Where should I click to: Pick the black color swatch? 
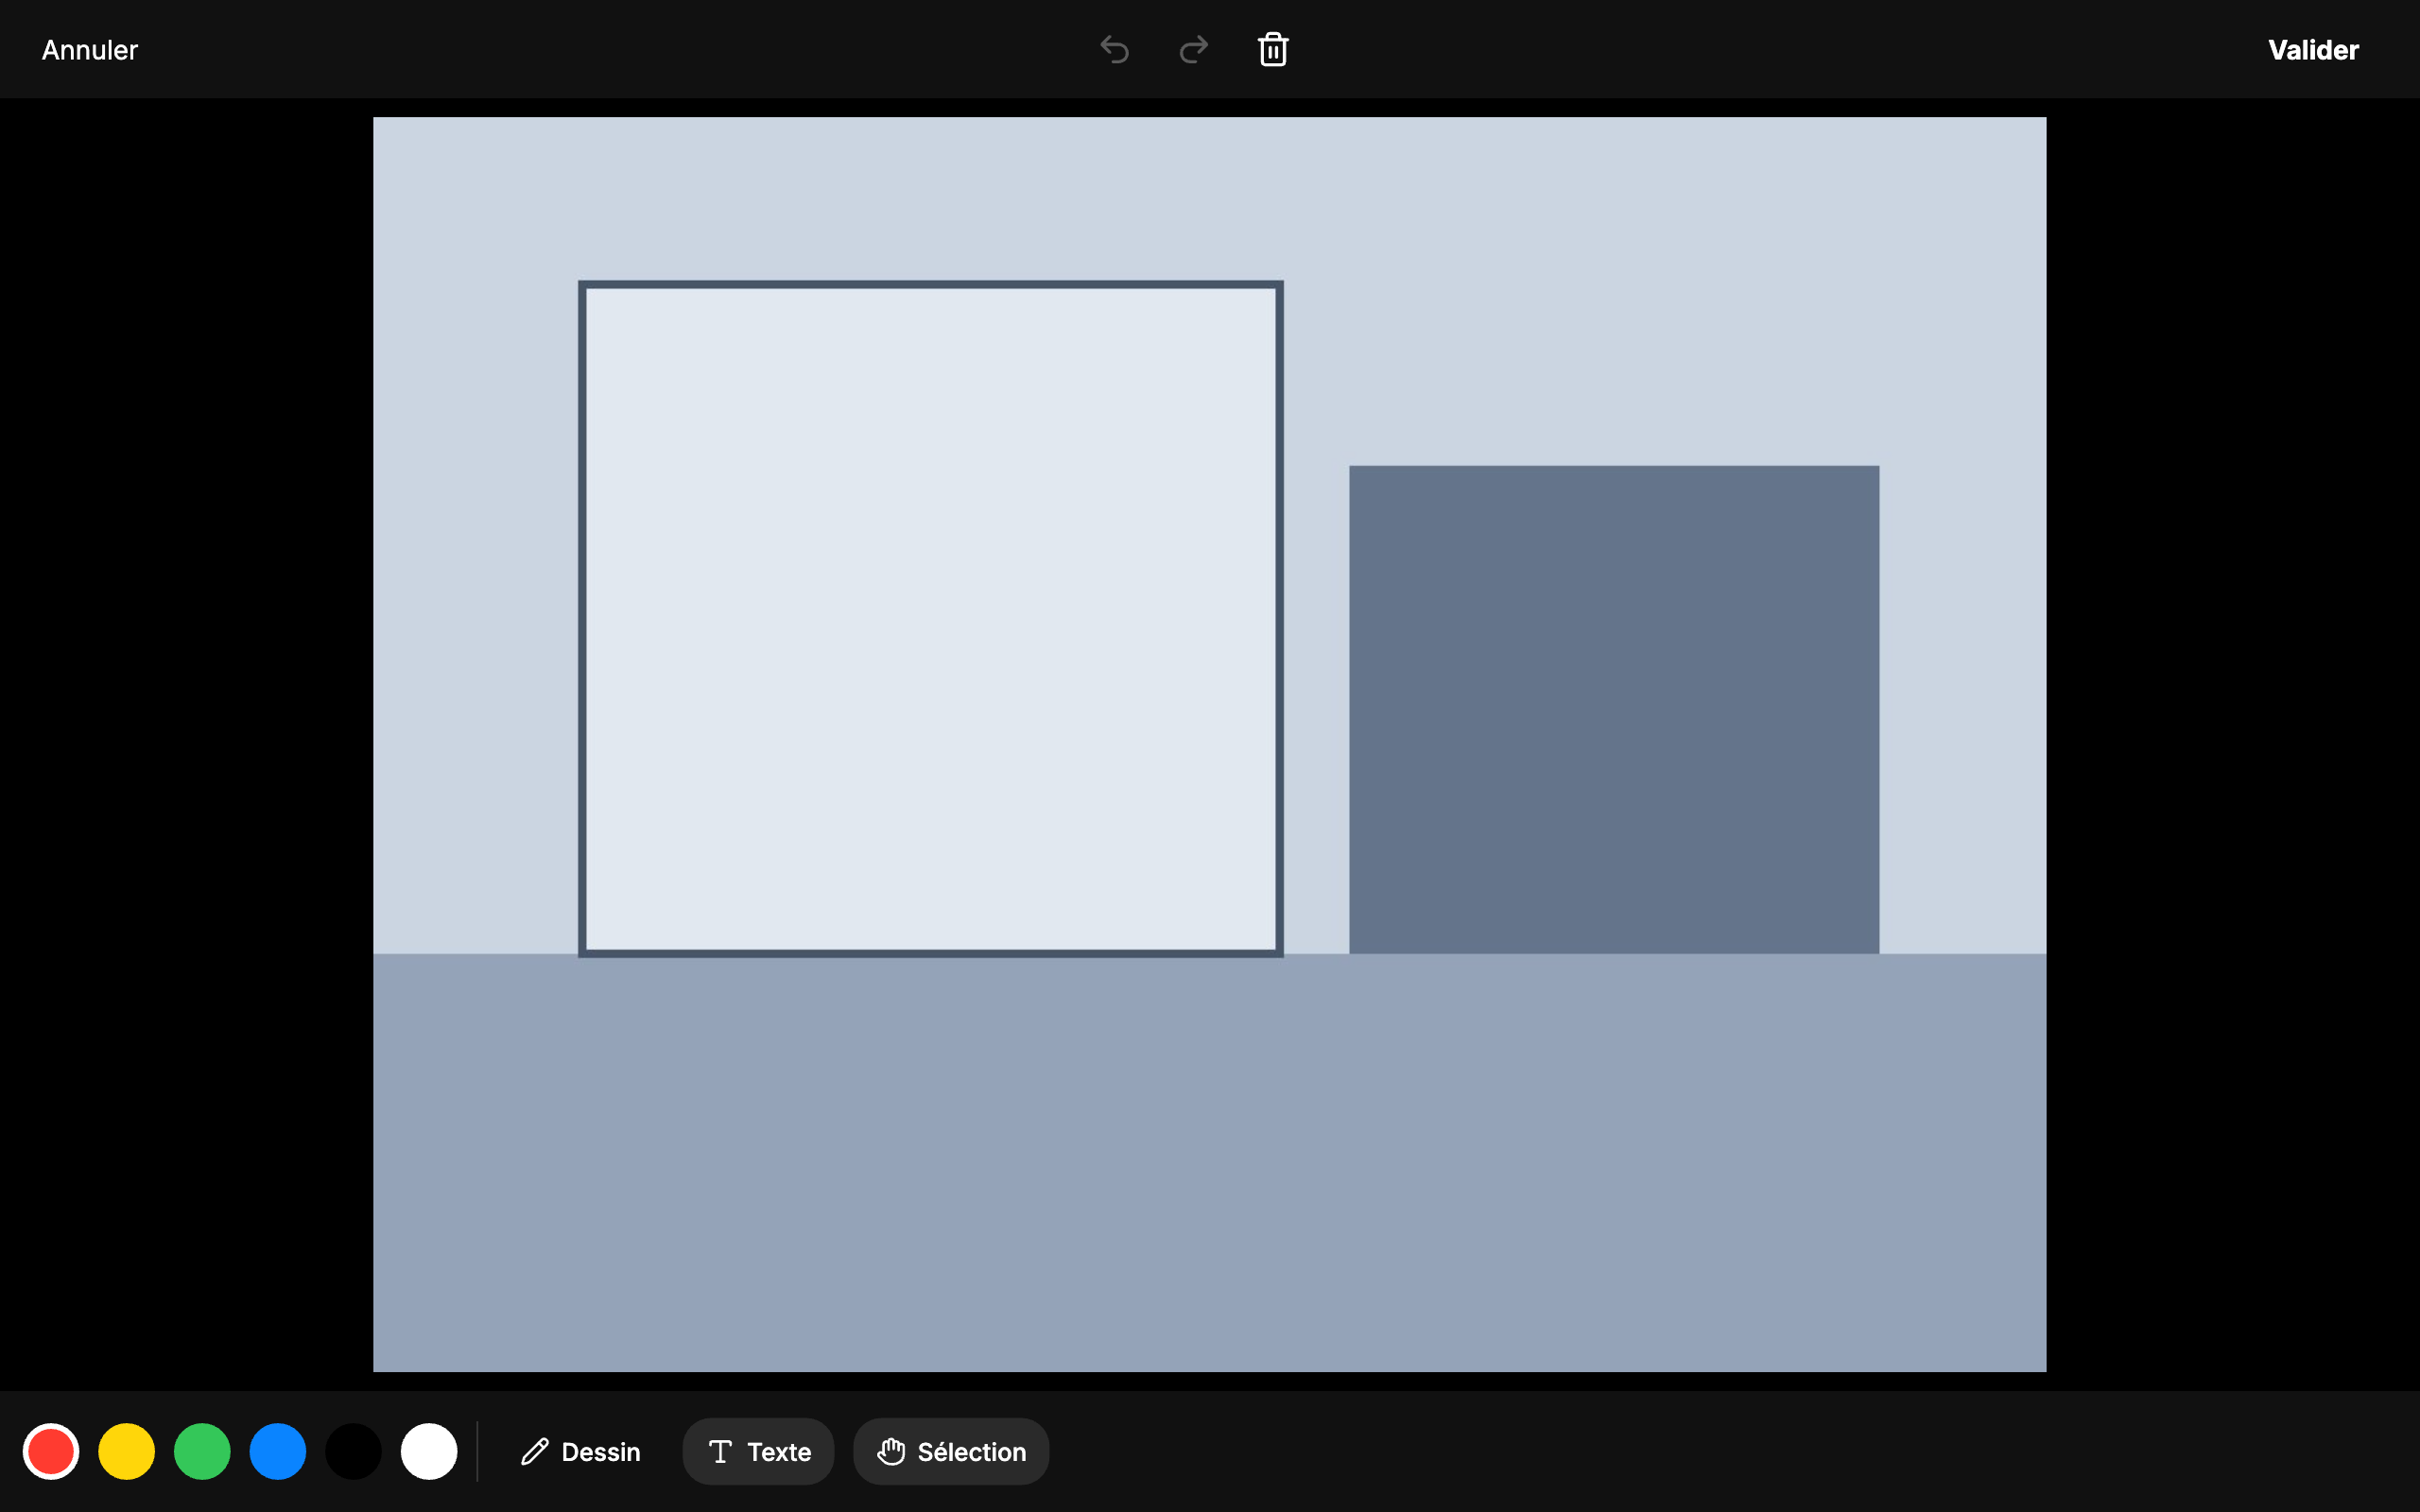click(x=354, y=1451)
